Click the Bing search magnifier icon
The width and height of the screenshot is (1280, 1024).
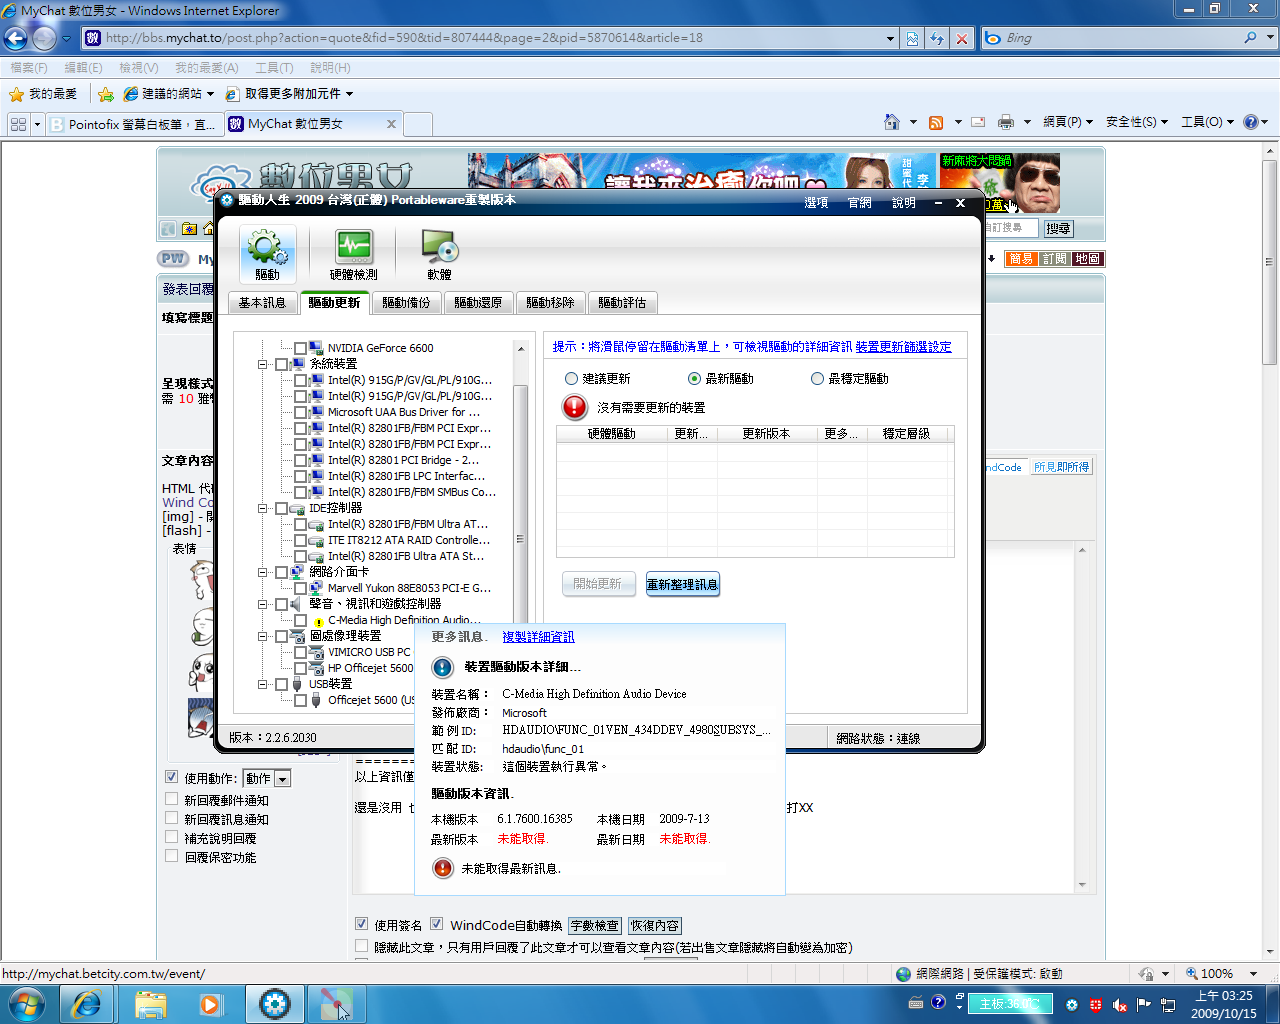click(x=1250, y=38)
